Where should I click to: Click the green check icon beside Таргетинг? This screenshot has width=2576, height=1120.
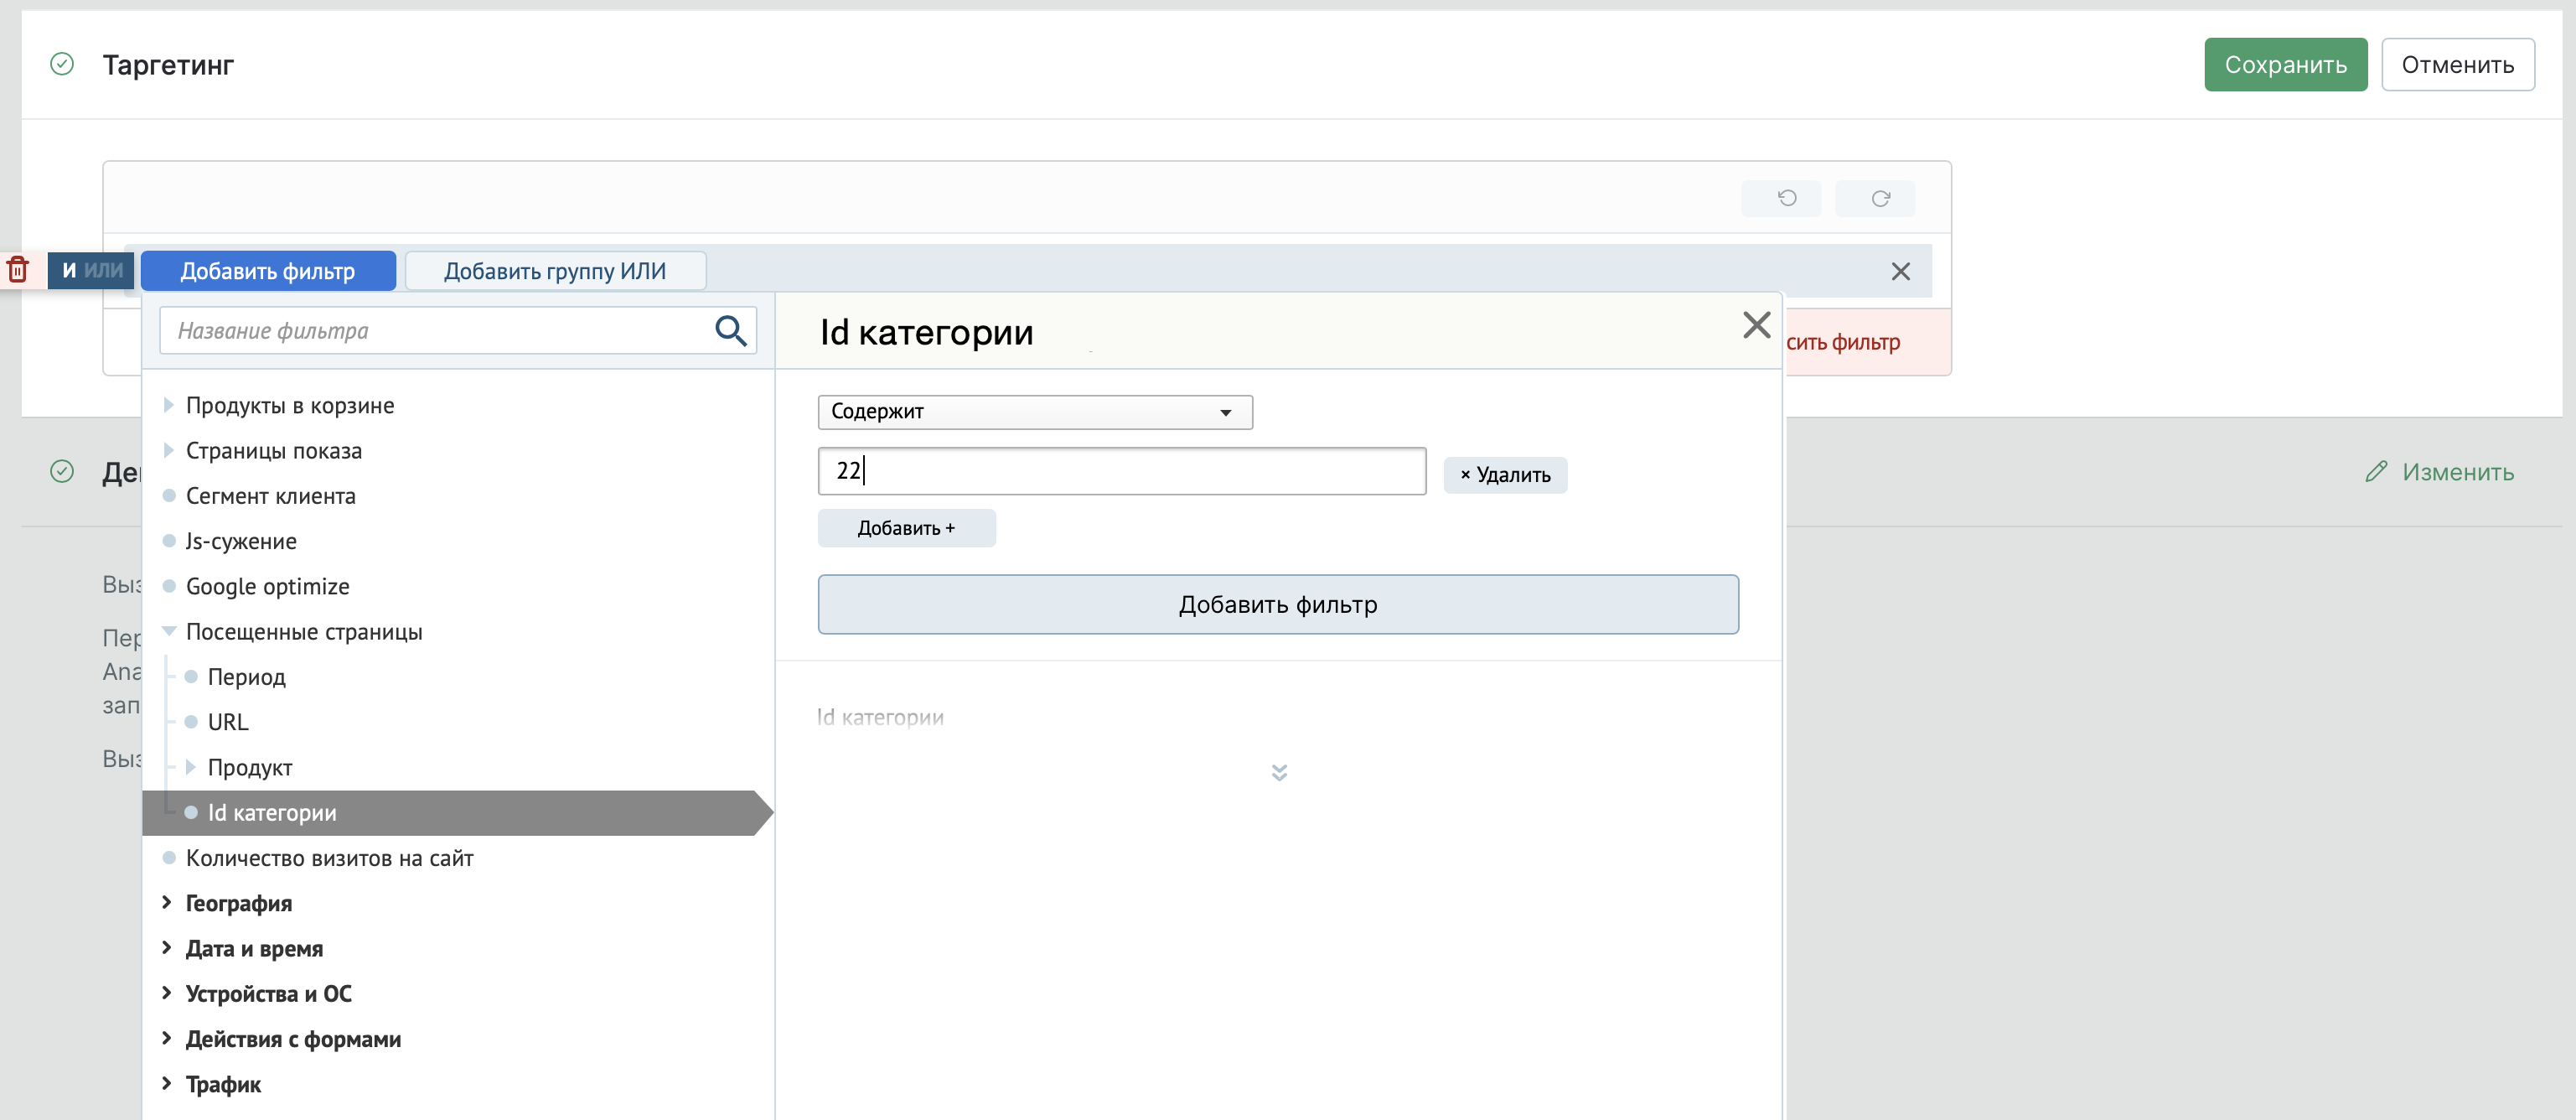[62, 64]
